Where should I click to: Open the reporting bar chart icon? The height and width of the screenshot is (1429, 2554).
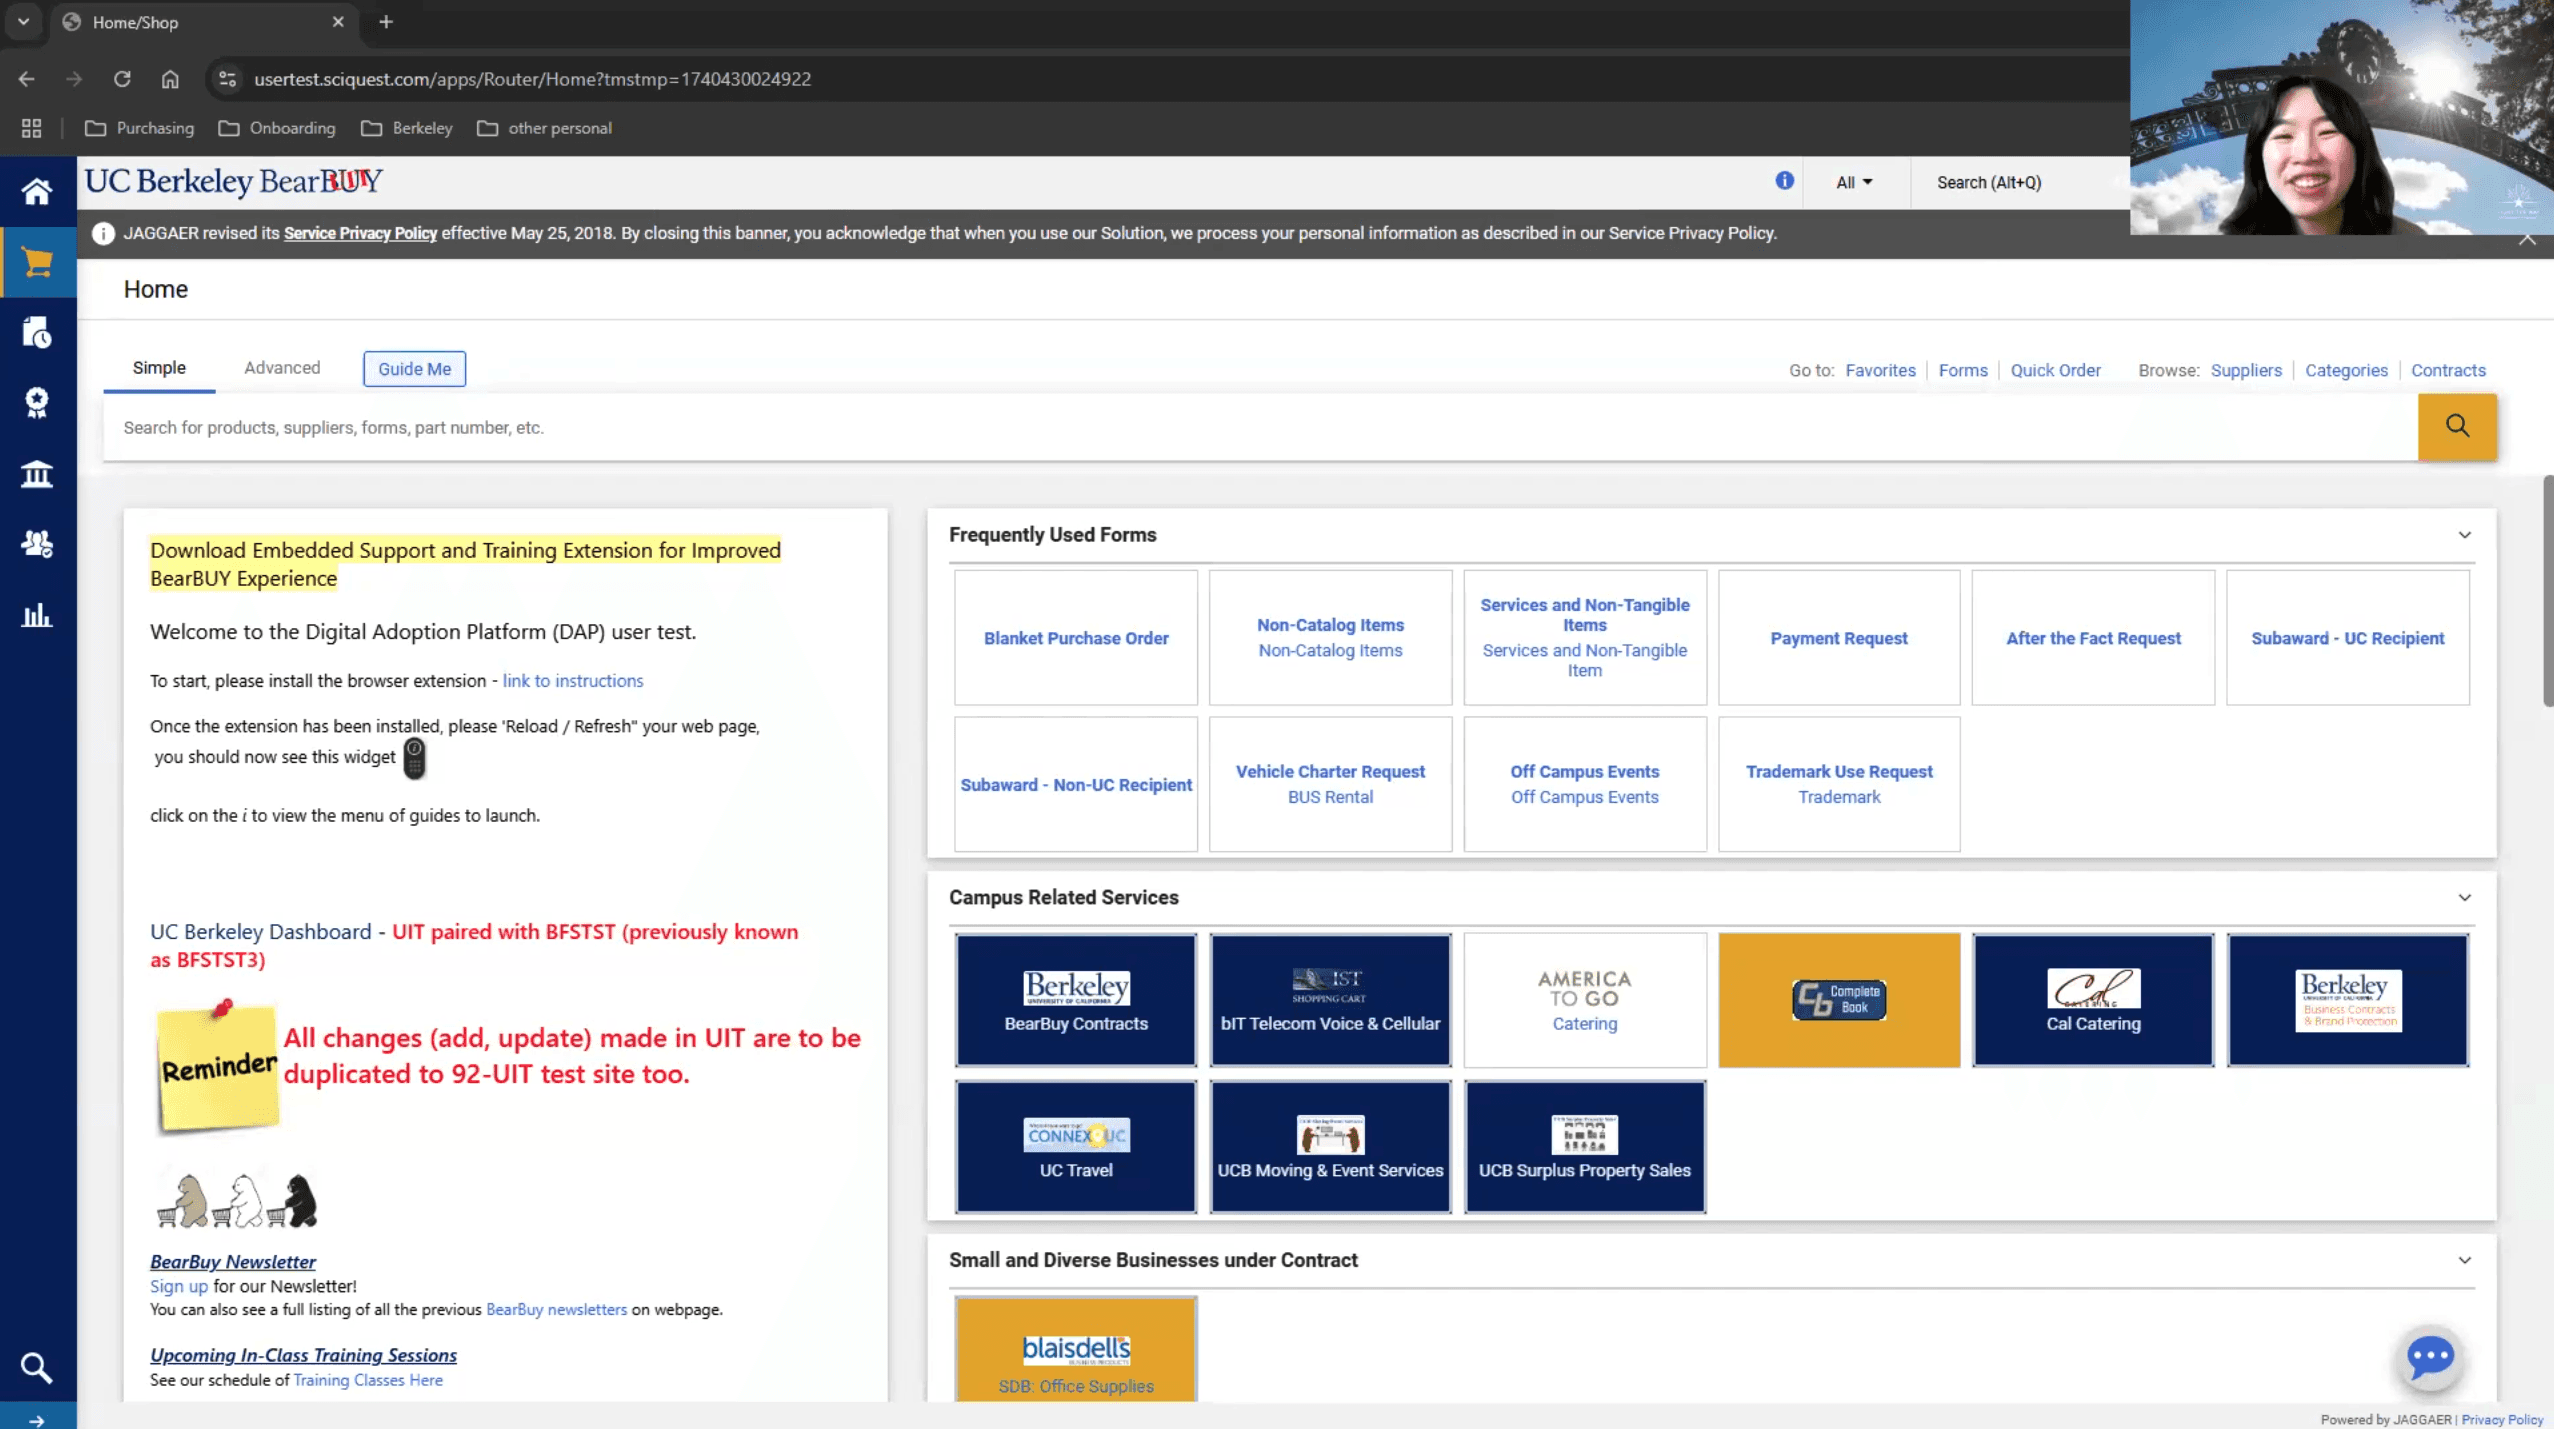37,615
